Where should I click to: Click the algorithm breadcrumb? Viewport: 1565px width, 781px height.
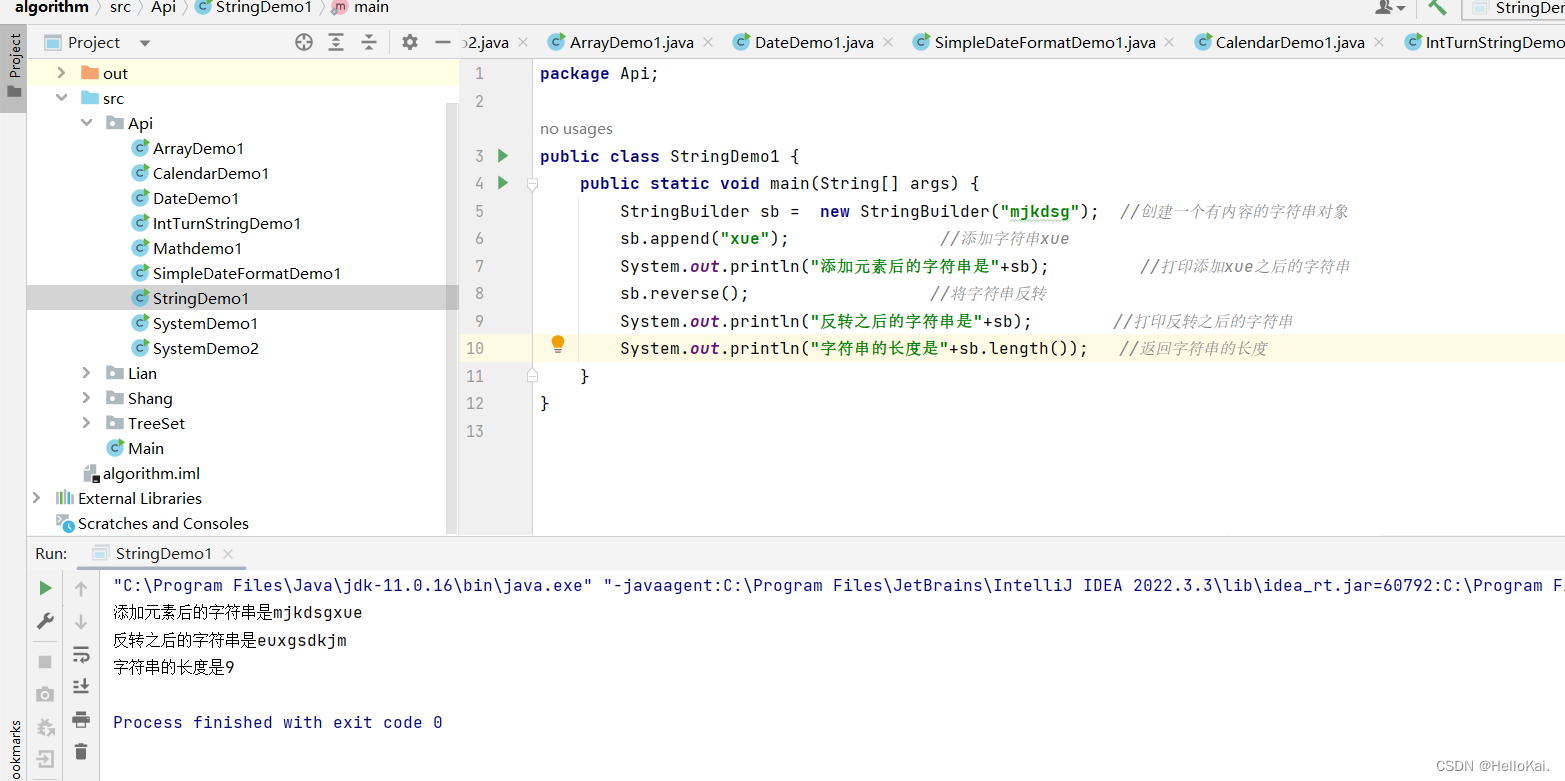52,7
